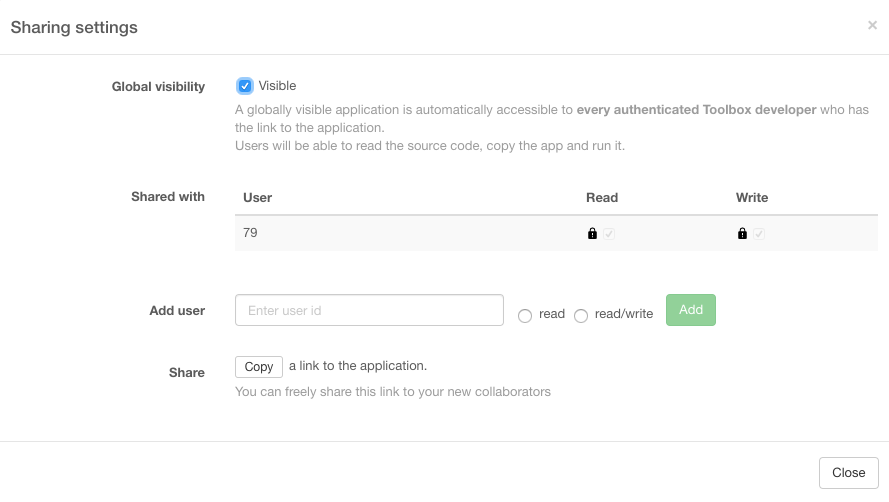
Task: Click the Sharing settings dialog title
Action: coord(74,27)
